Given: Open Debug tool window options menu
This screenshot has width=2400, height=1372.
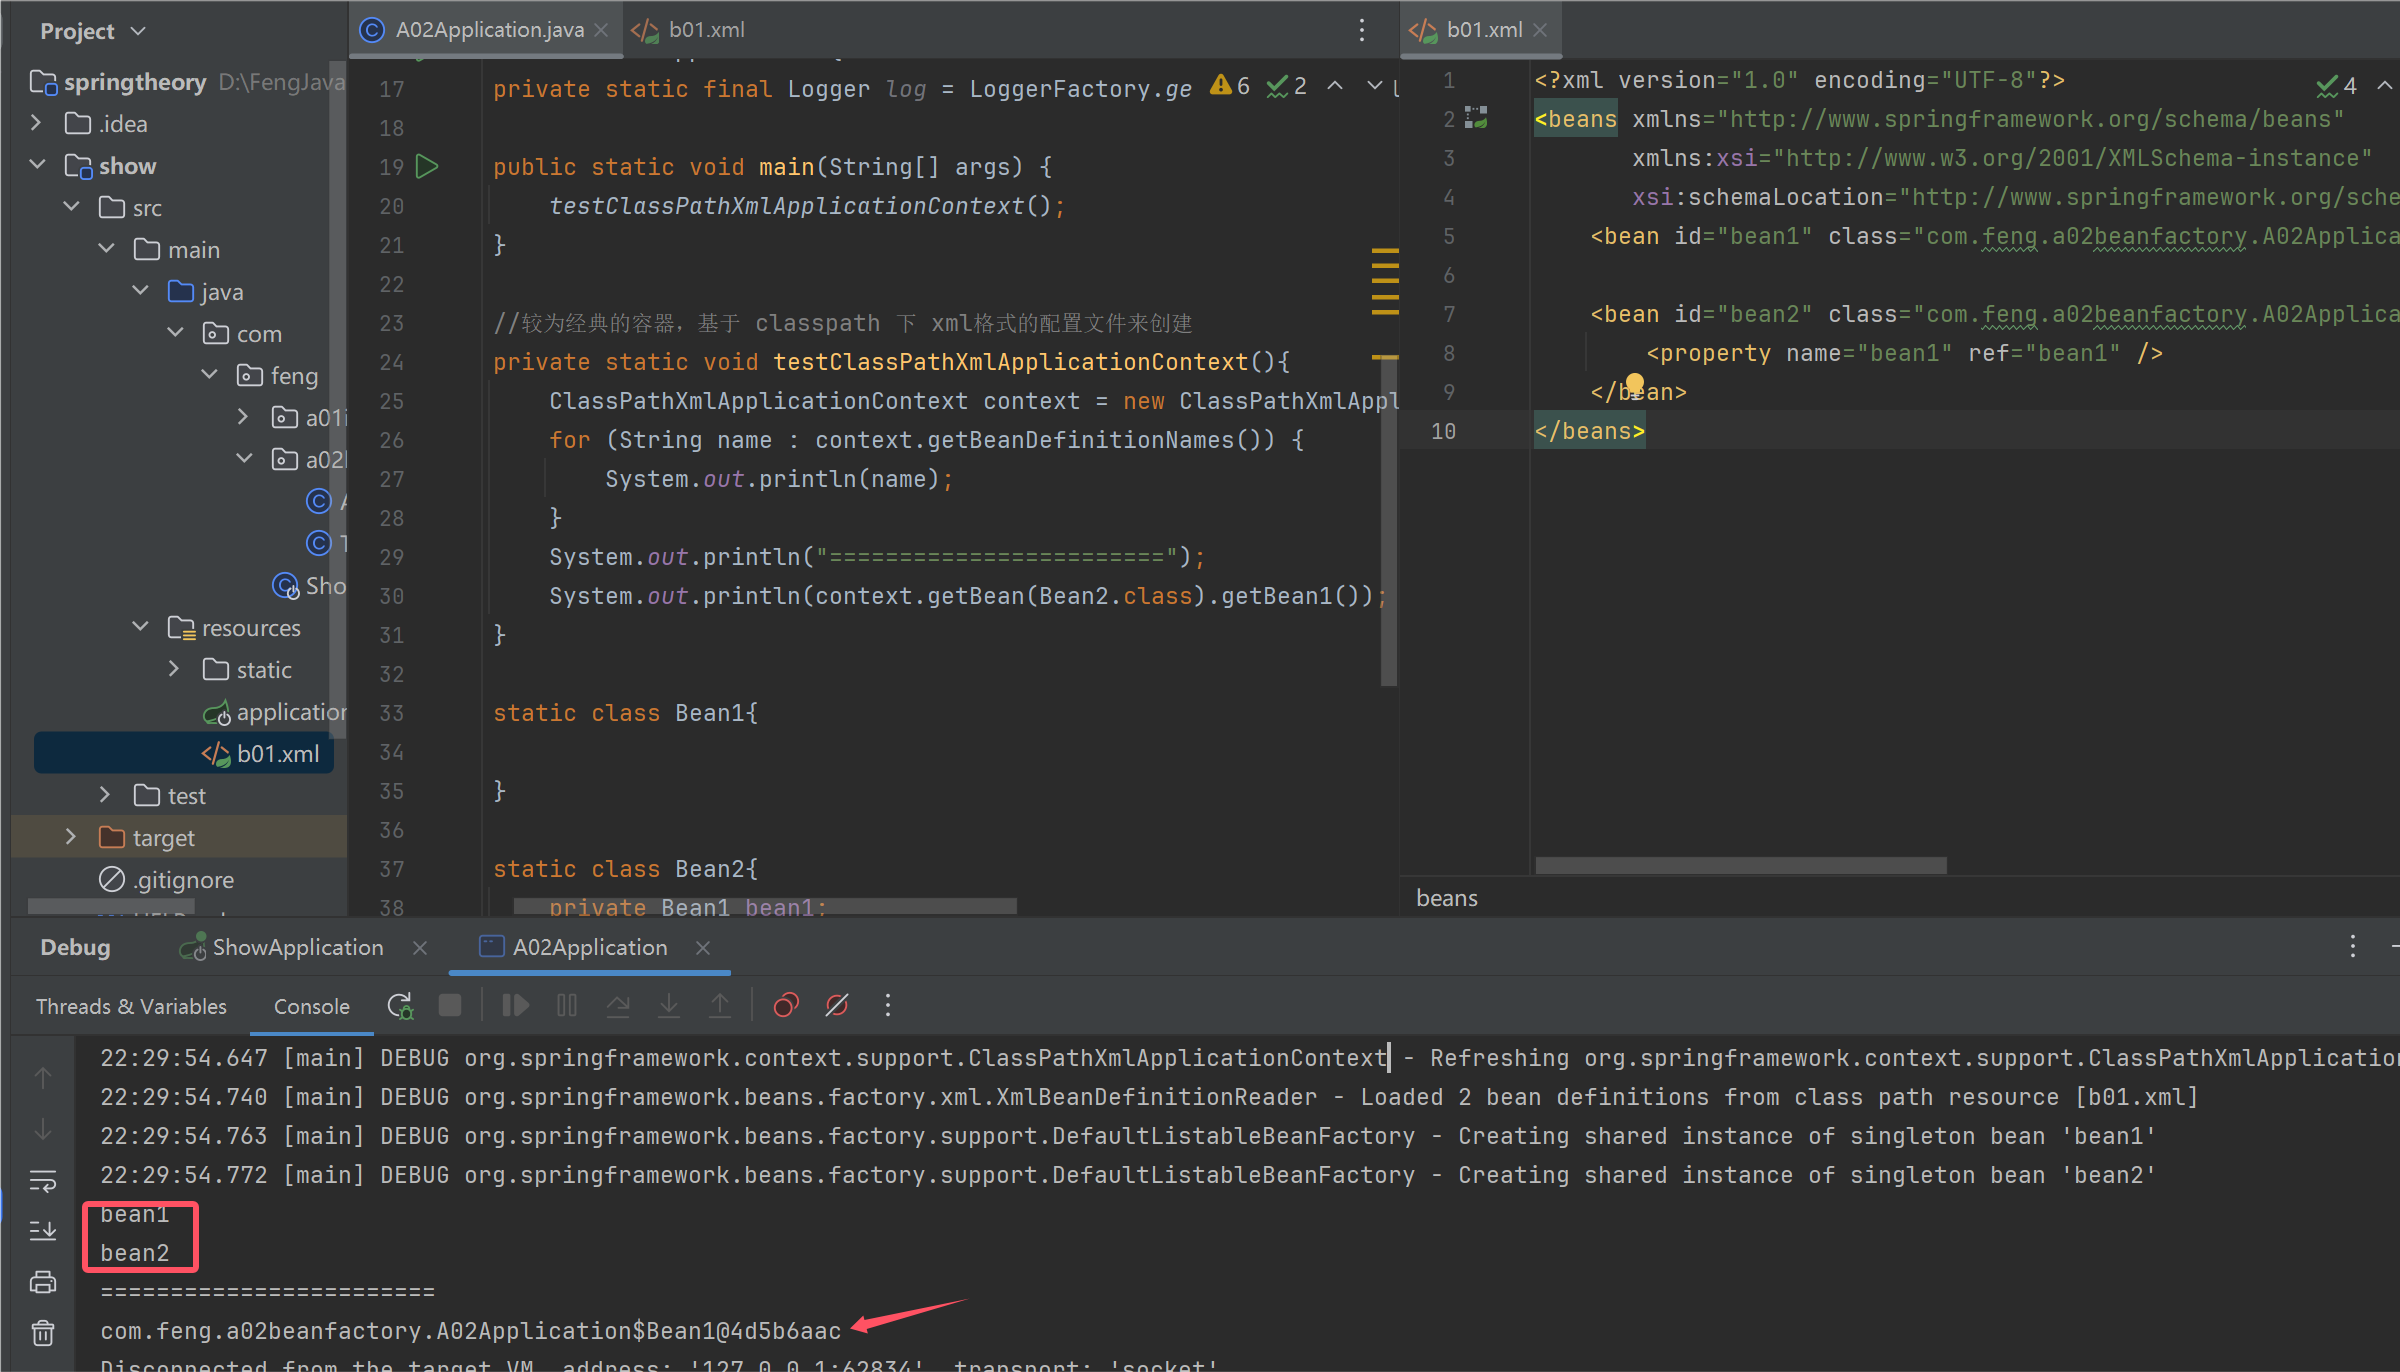Looking at the screenshot, I should 2353,947.
